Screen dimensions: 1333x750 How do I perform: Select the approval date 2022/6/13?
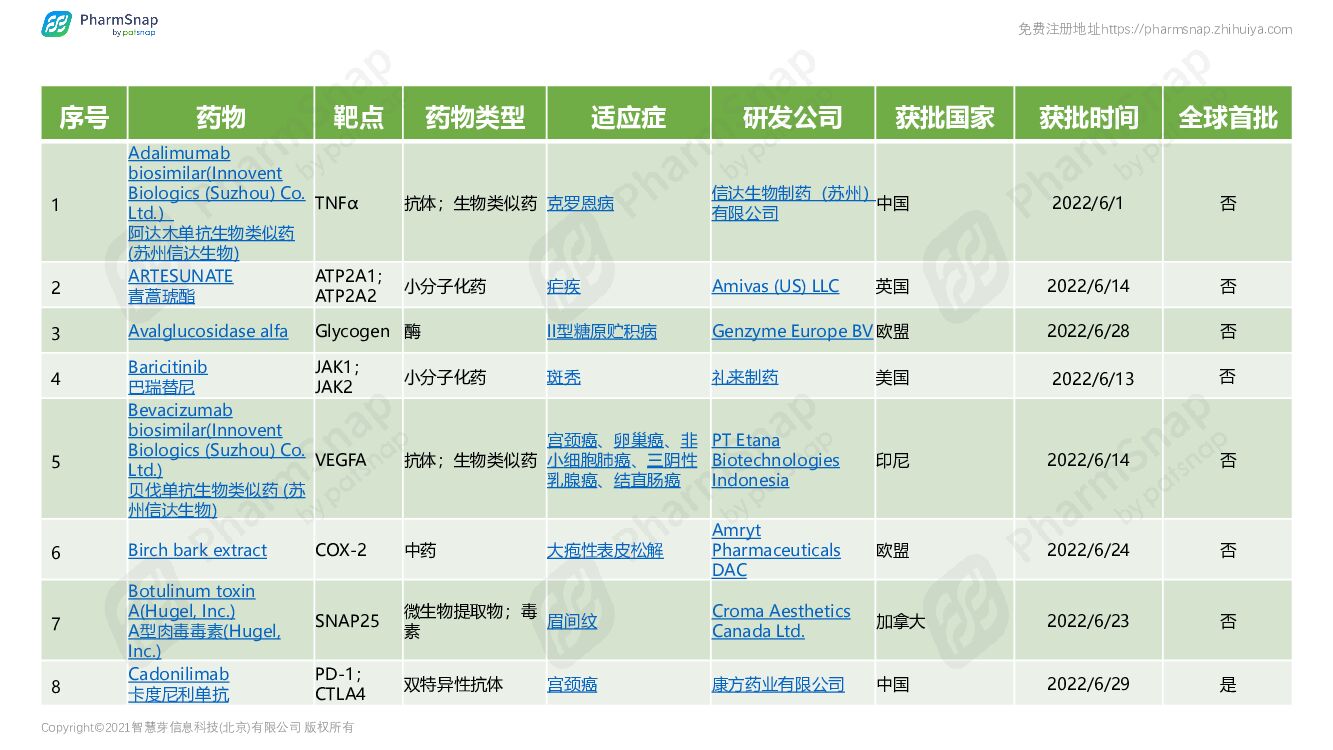click(x=1093, y=378)
